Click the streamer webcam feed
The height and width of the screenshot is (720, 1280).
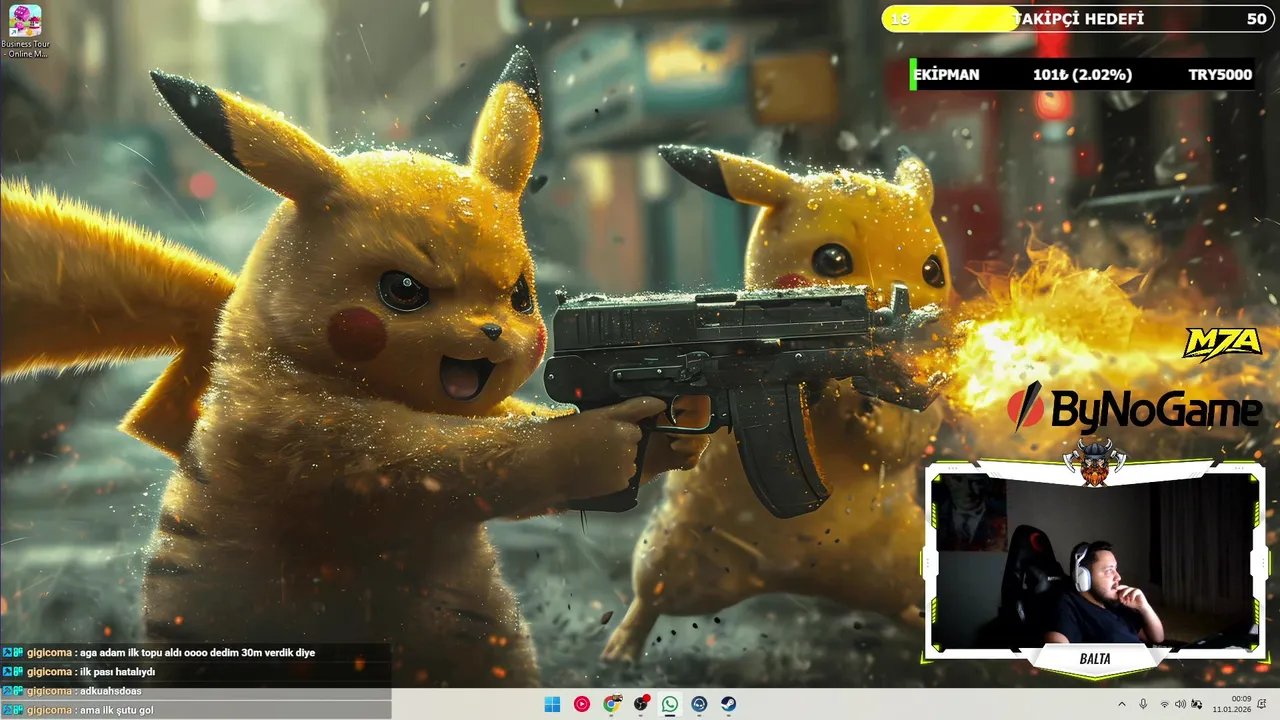coord(1094,560)
